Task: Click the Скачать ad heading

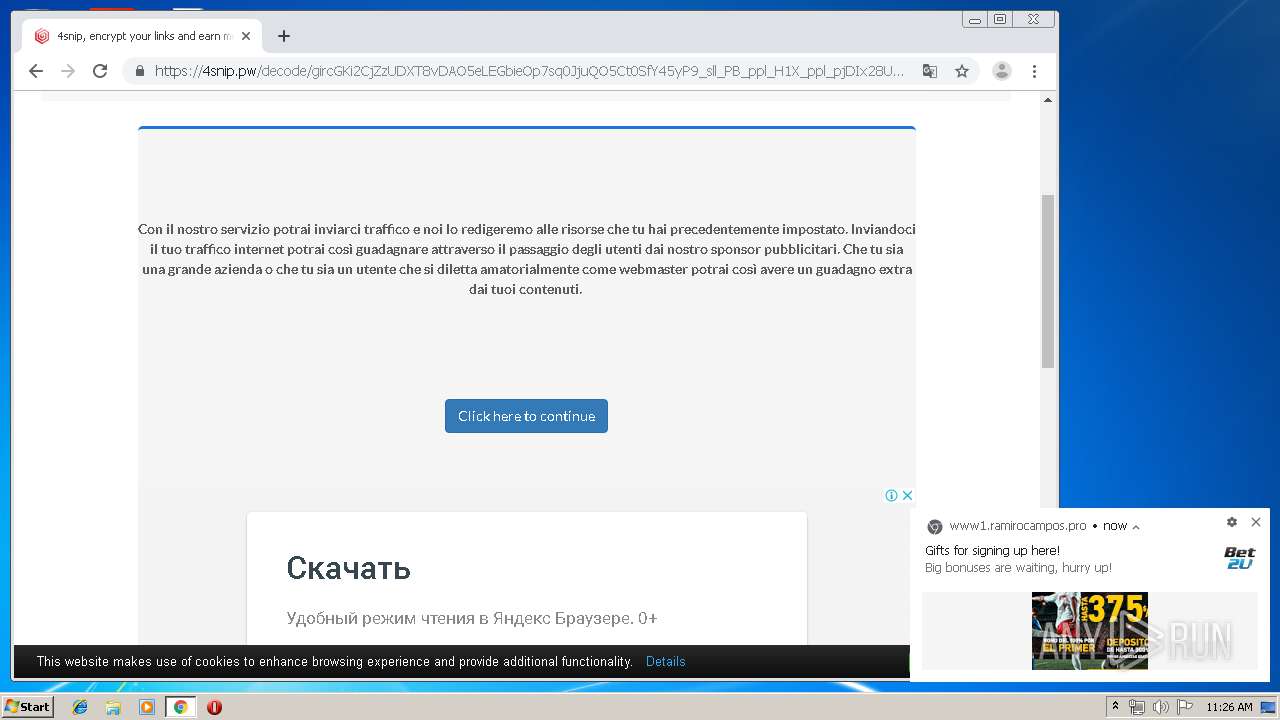Action: 348,568
